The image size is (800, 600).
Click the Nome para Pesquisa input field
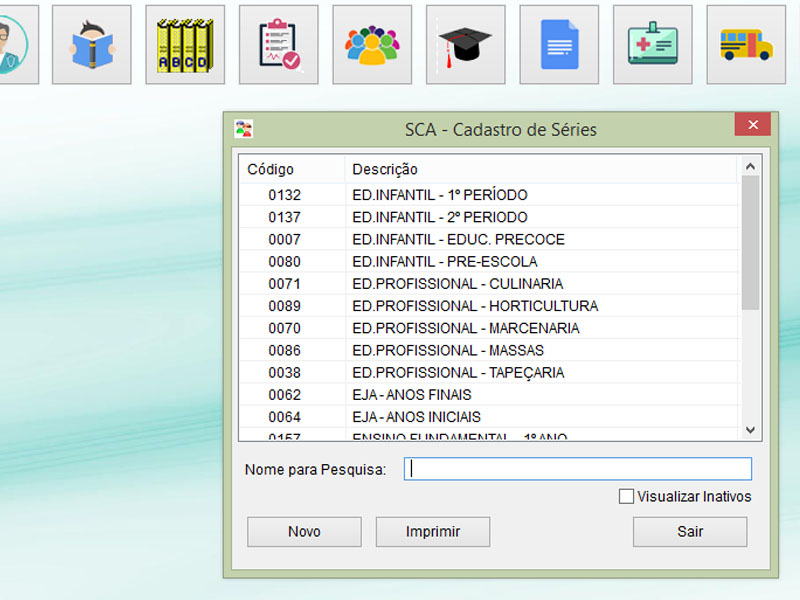tap(577, 469)
